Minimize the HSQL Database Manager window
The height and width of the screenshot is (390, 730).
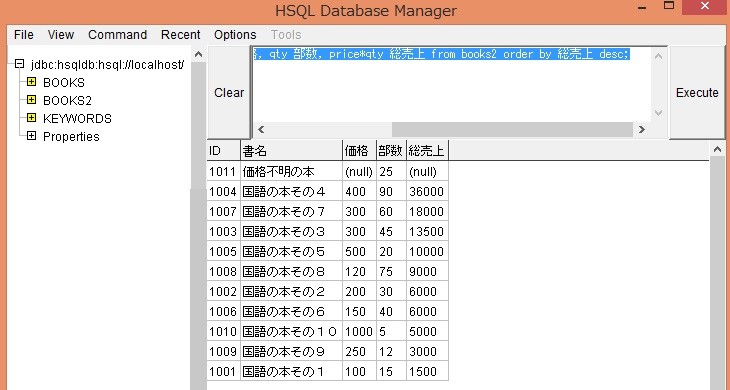(x=642, y=7)
